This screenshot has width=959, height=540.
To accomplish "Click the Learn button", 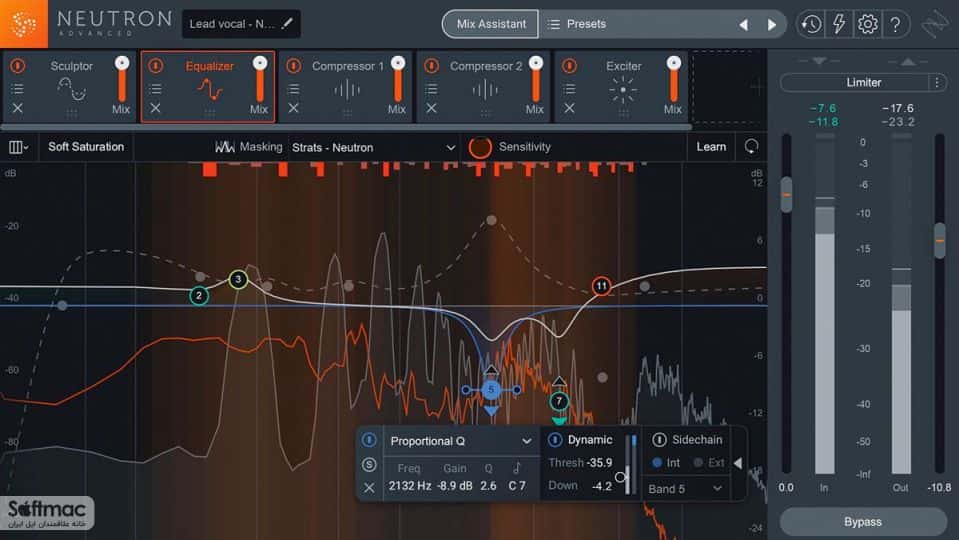I will click(x=711, y=147).
